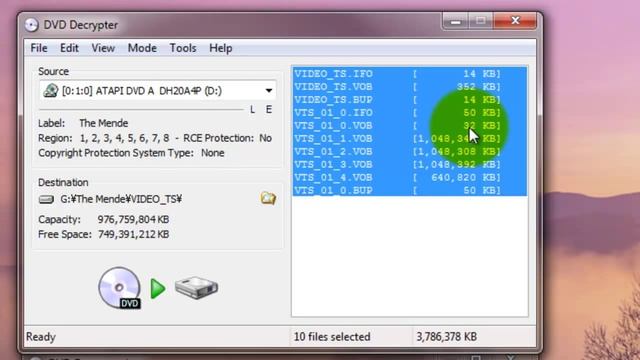Select VTS_01_2.VOB in file list
Viewport: 640px width, 360px height.
pyautogui.click(x=409, y=151)
